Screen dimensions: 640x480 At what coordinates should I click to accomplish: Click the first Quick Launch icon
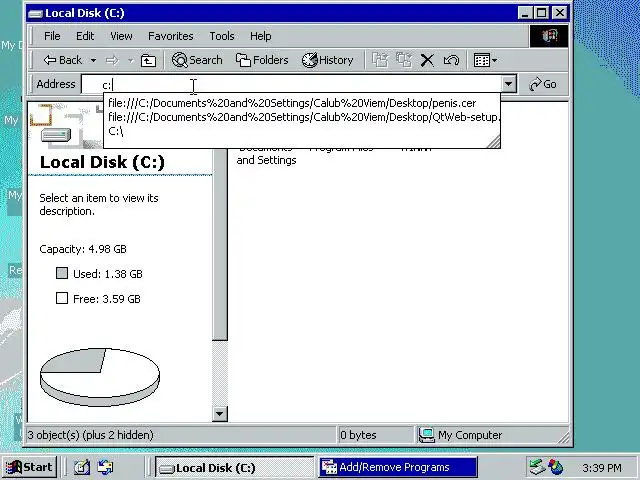pyautogui.click(x=82, y=467)
